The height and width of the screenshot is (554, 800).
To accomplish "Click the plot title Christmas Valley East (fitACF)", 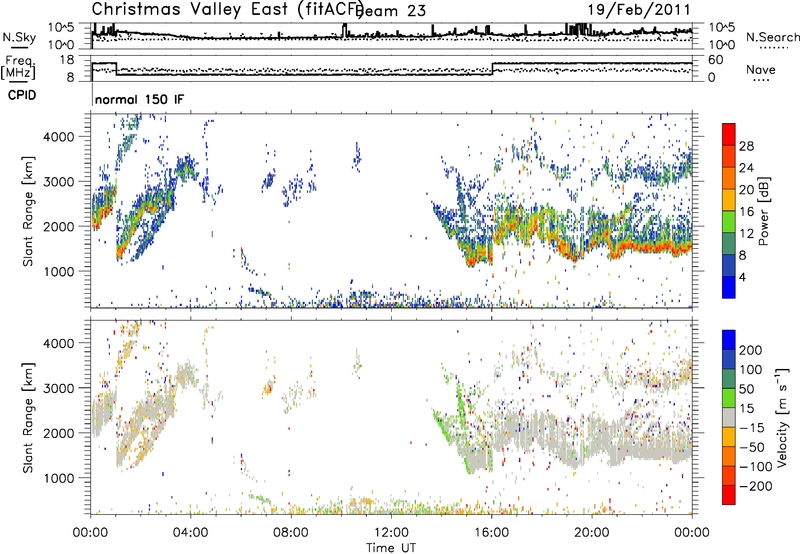I will point(228,9).
